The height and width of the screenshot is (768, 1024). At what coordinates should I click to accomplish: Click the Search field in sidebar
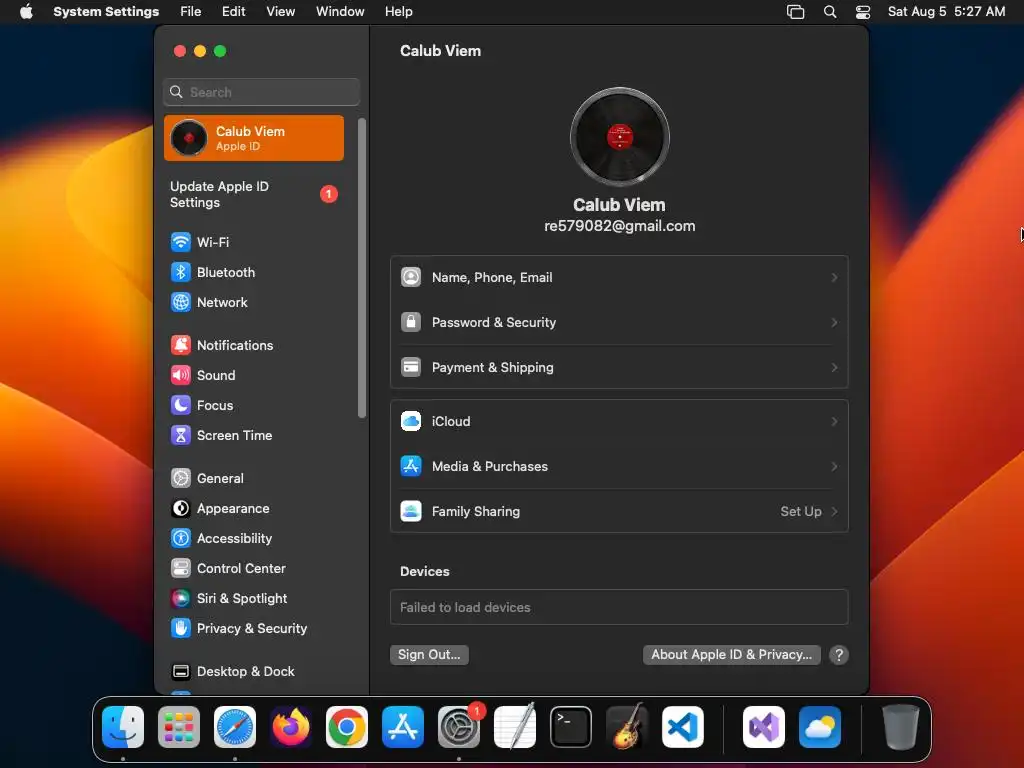261,92
